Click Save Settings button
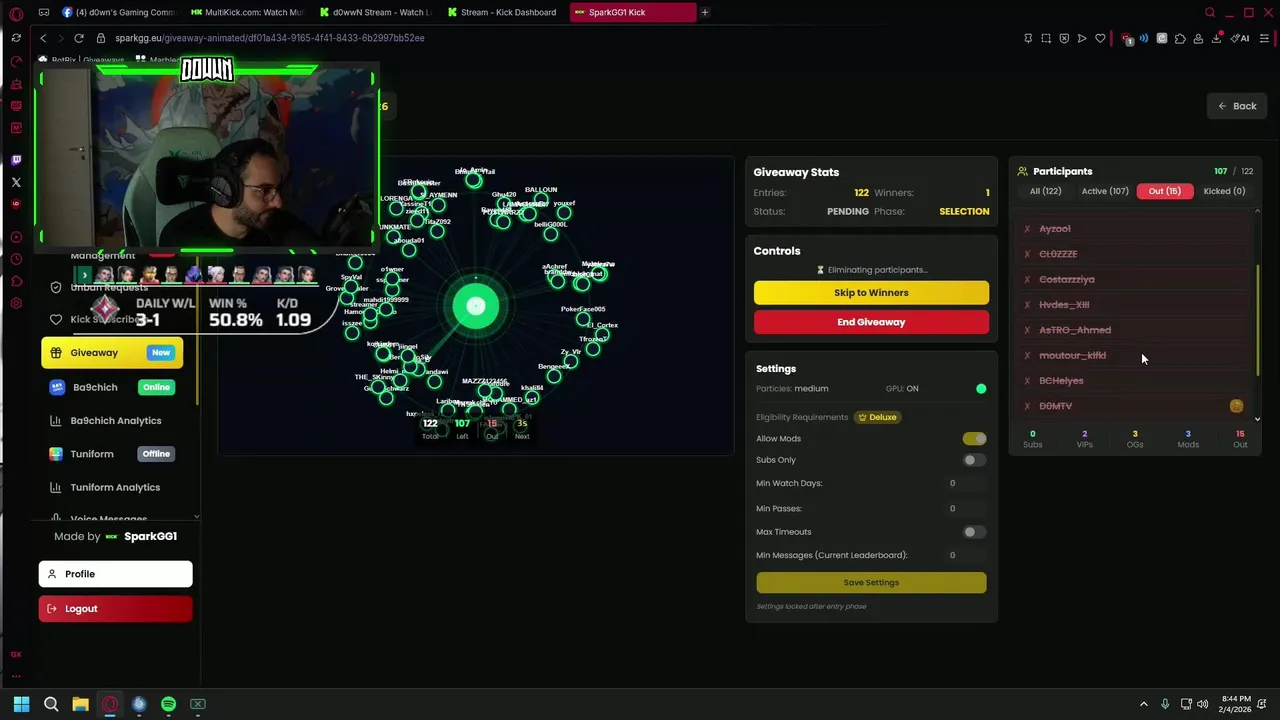 (871, 583)
